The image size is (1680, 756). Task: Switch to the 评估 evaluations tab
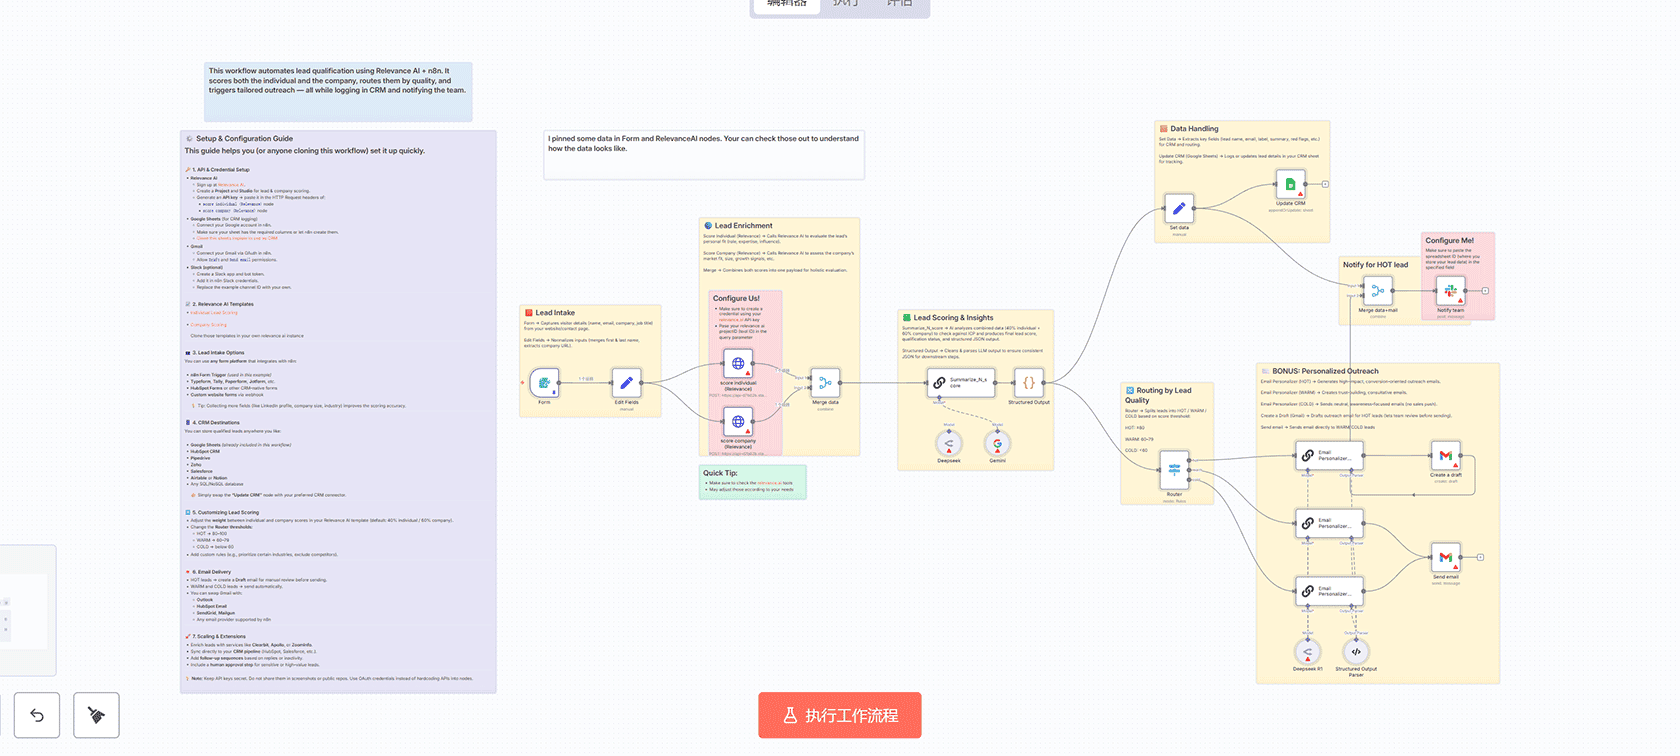point(899,4)
